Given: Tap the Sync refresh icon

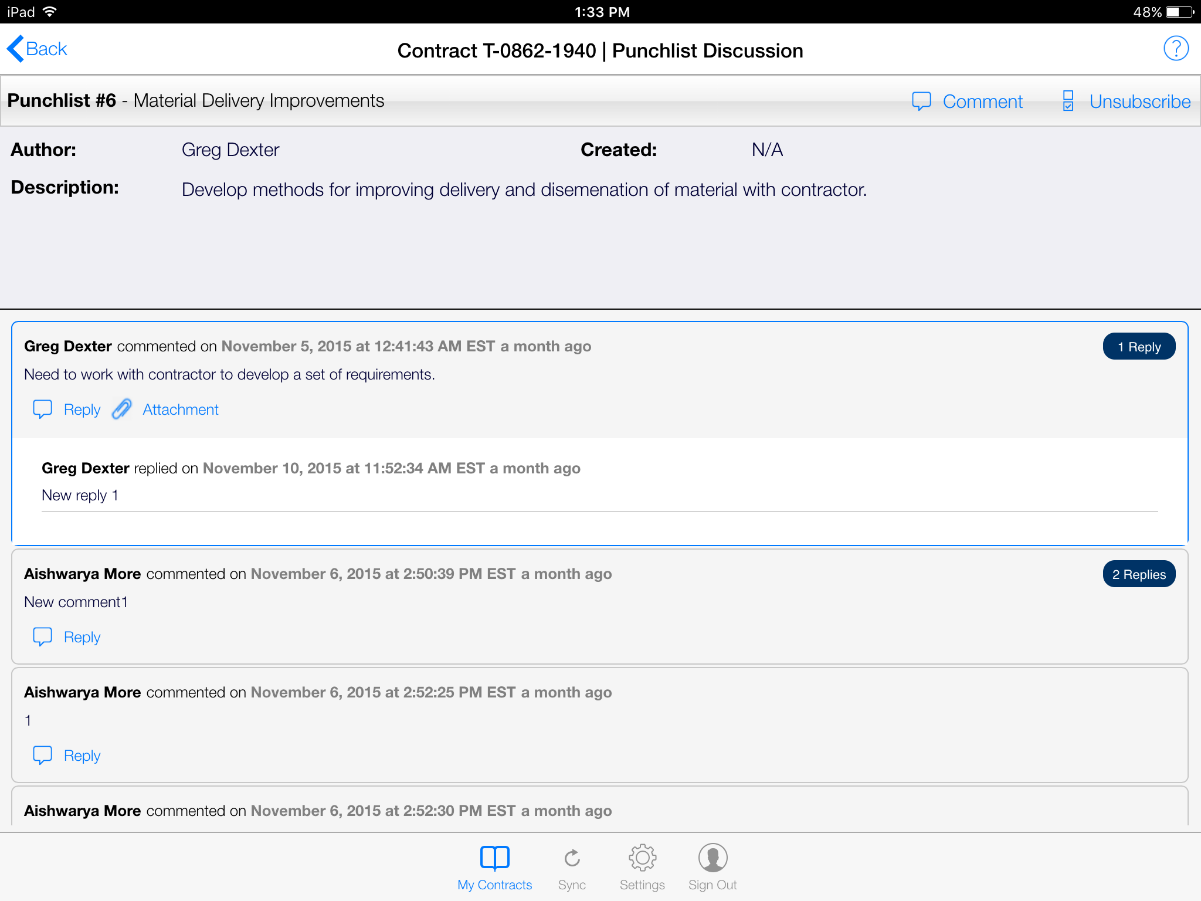Looking at the screenshot, I should click(x=572, y=858).
